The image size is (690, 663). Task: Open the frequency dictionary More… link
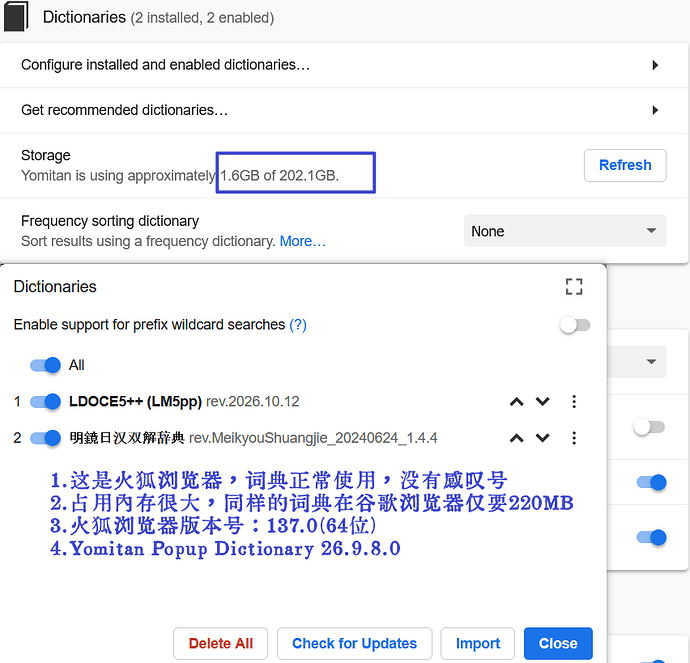point(303,242)
